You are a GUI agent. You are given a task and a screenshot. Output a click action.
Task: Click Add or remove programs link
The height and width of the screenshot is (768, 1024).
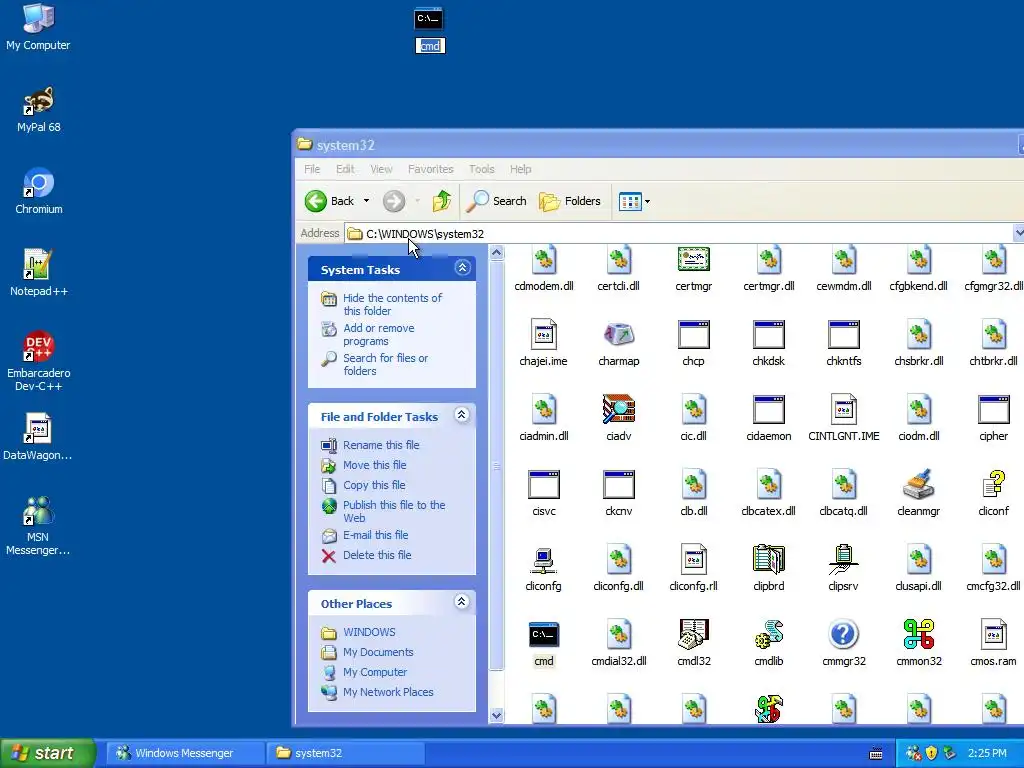click(379, 334)
